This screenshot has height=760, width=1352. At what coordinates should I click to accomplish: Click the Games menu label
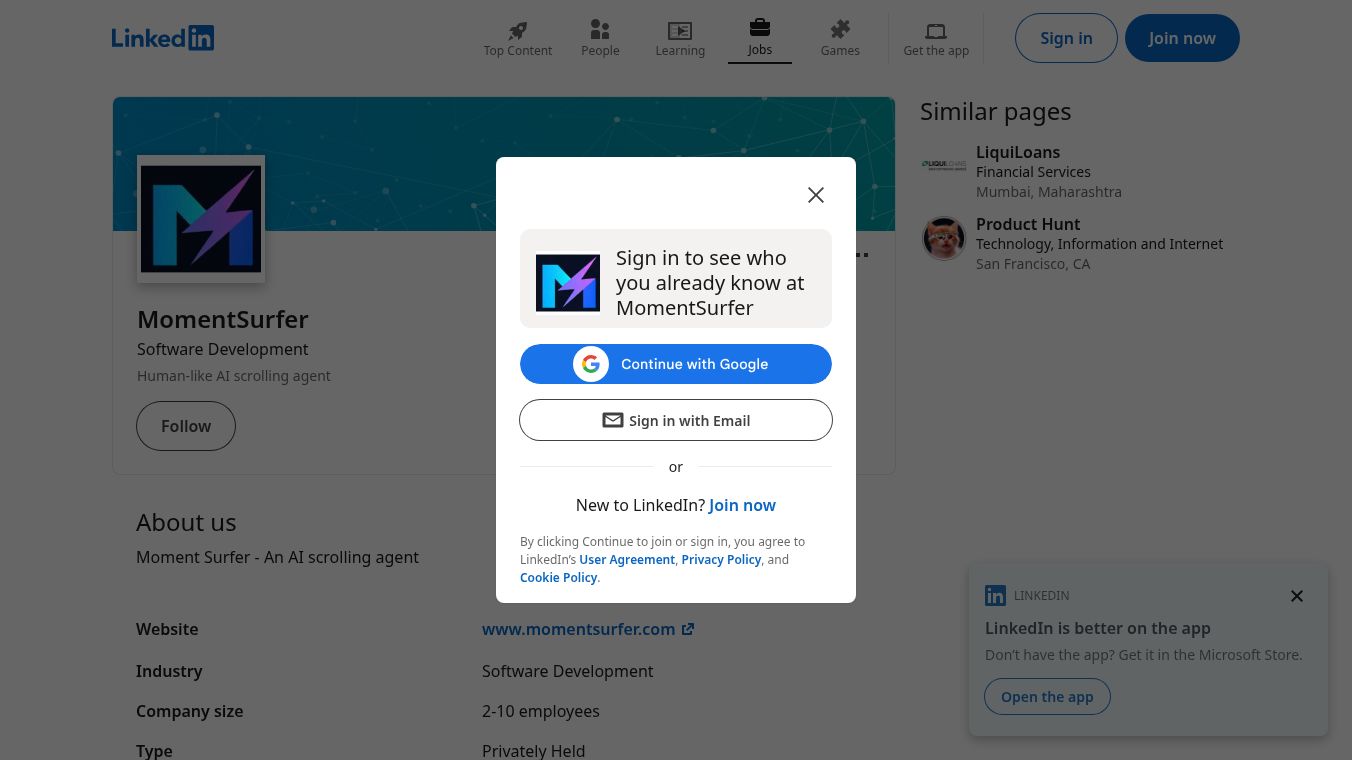coord(840,51)
